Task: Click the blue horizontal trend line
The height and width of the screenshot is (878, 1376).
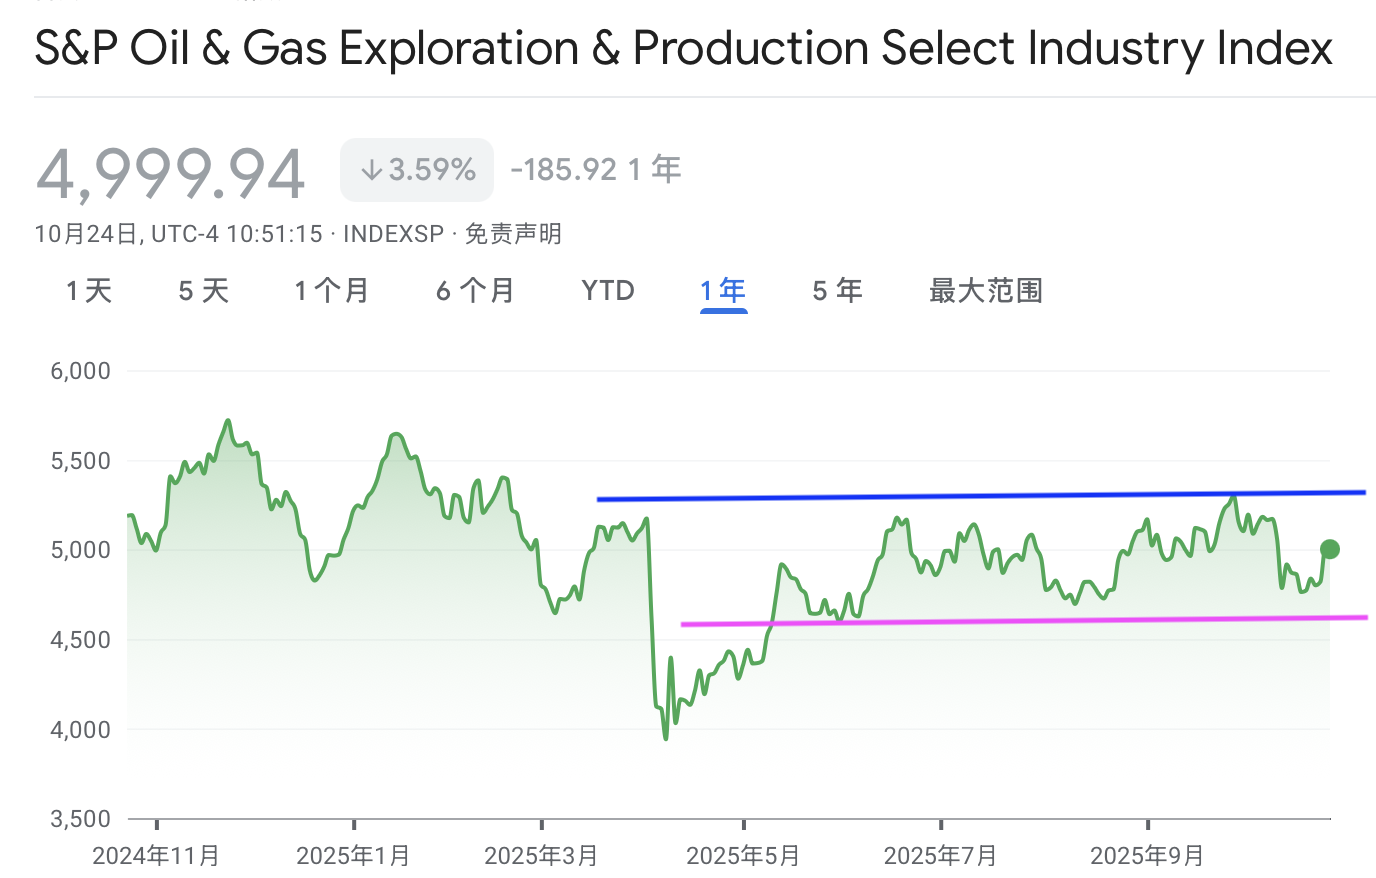Action: pyautogui.click(x=980, y=495)
